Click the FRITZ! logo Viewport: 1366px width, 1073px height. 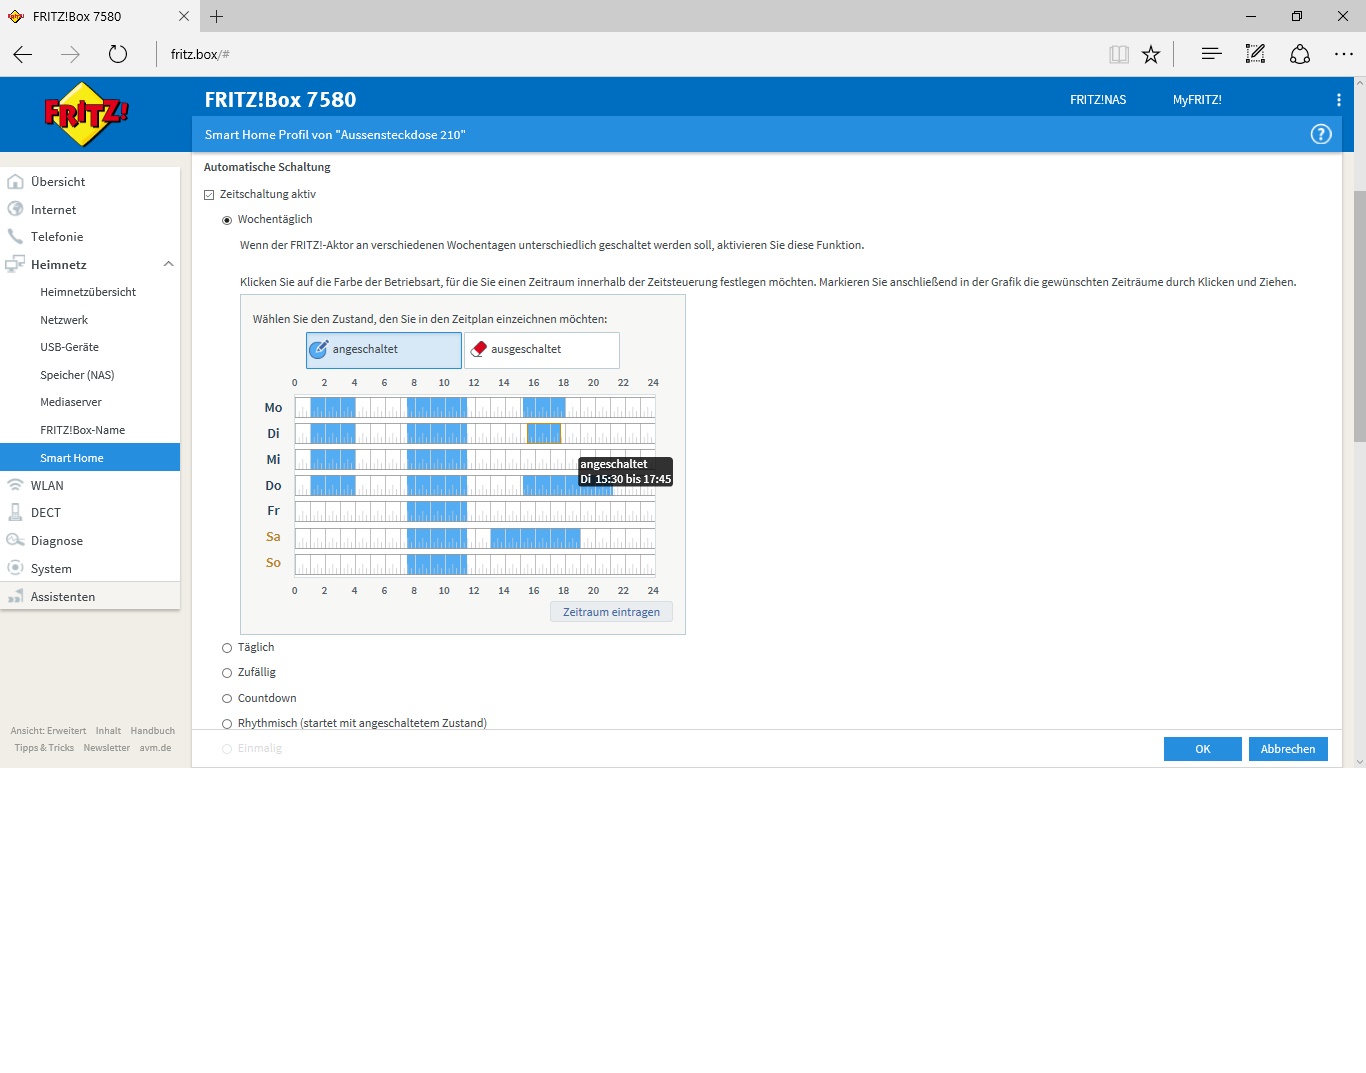87,114
